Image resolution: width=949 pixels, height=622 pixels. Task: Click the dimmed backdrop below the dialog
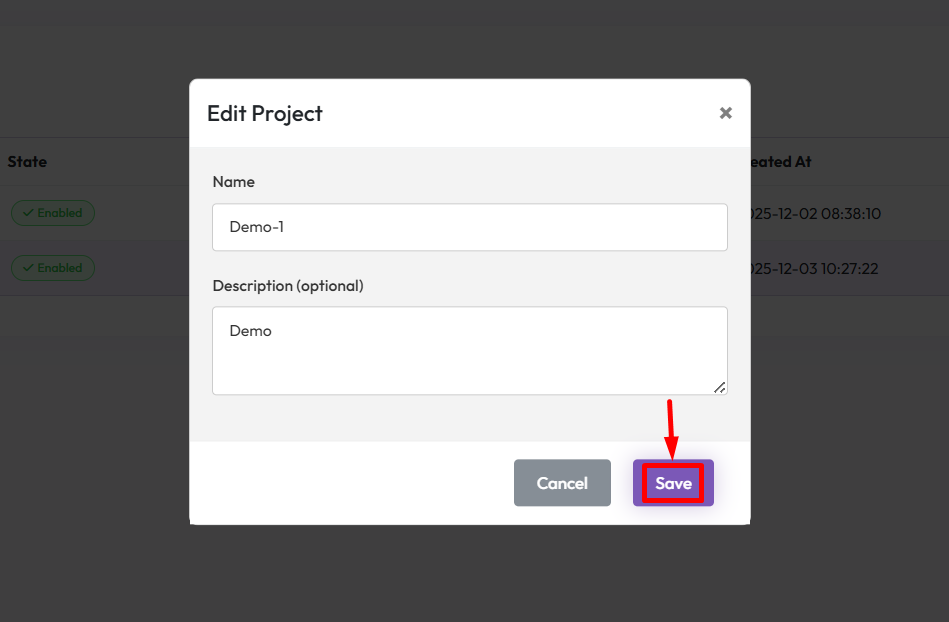tap(469, 575)
